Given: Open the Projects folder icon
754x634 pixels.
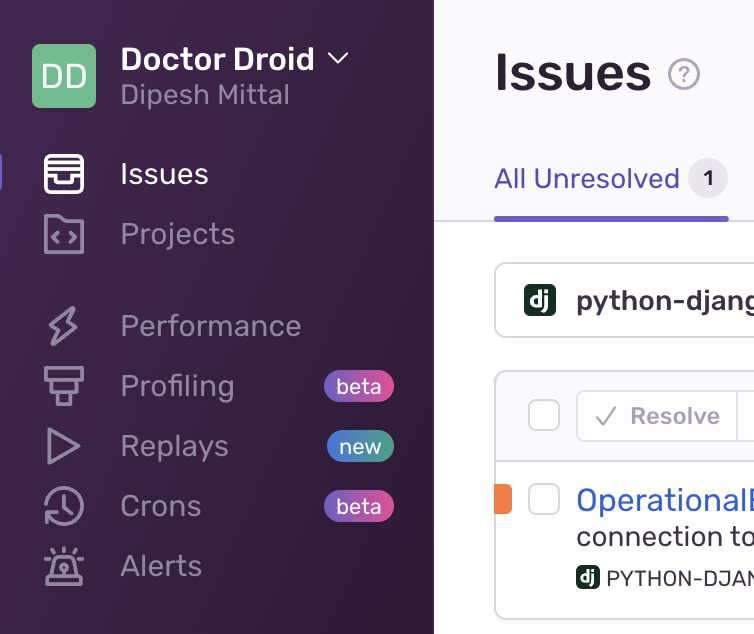Looking at the screenshot, I should [x=64, y=234].
